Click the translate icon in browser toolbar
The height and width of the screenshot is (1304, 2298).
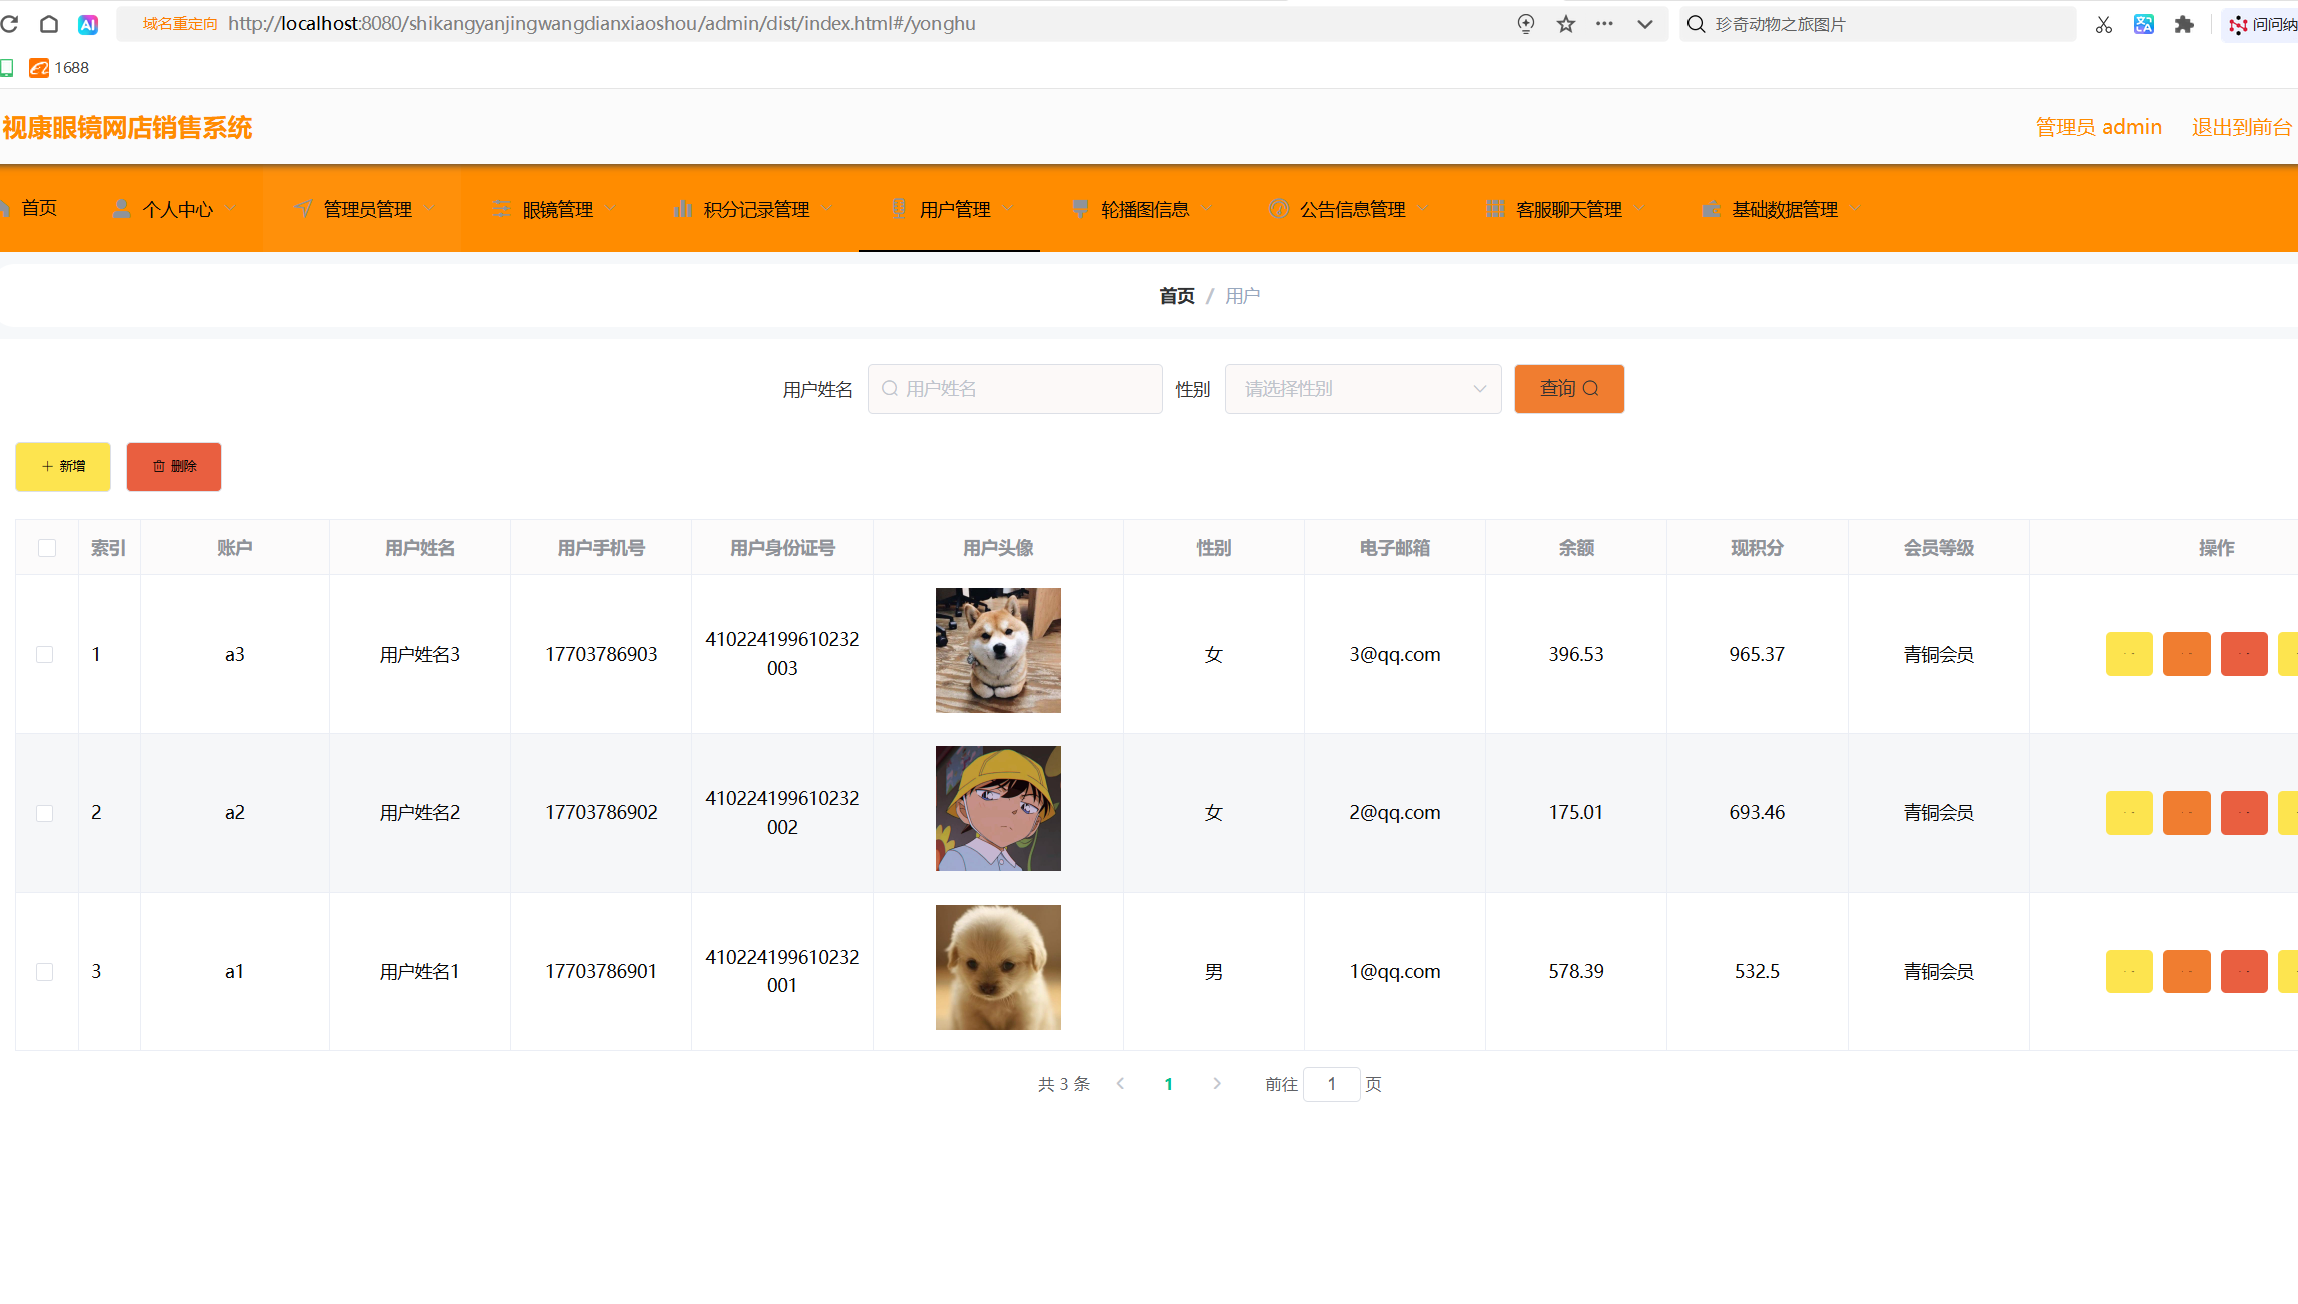pos(2144,24)
